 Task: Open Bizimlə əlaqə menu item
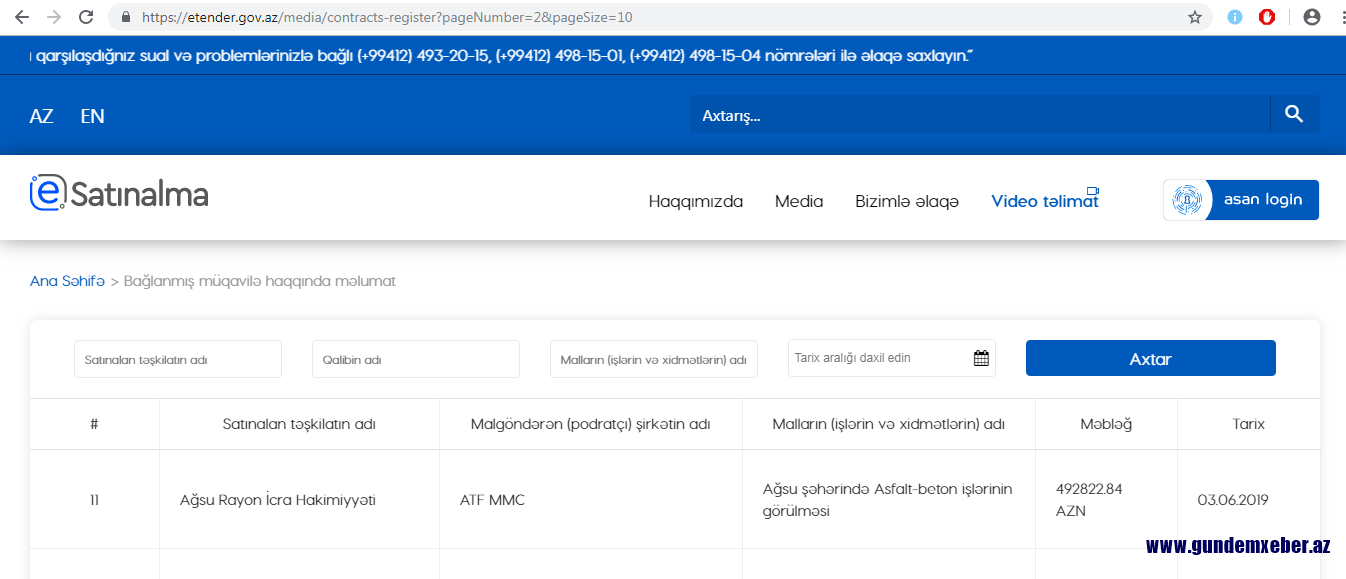(x=907, y=201)
